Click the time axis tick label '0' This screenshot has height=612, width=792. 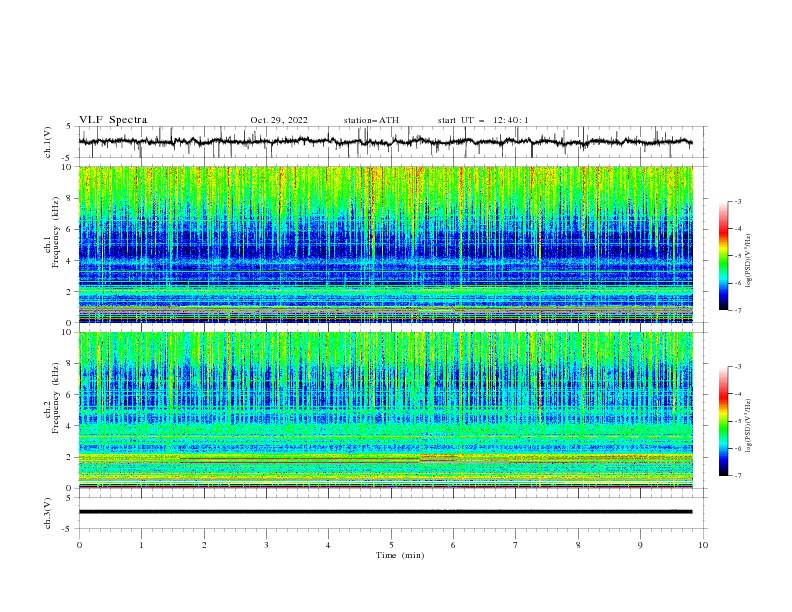[79, 545]
